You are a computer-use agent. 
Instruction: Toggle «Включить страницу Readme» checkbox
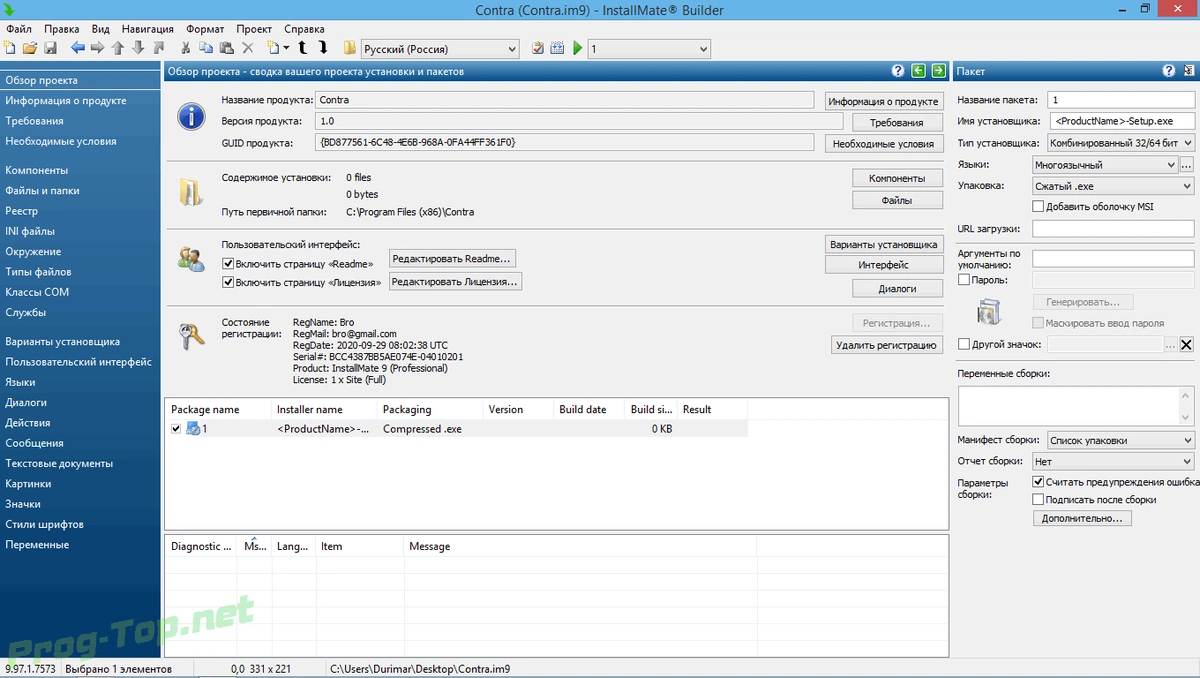(227, 264)
